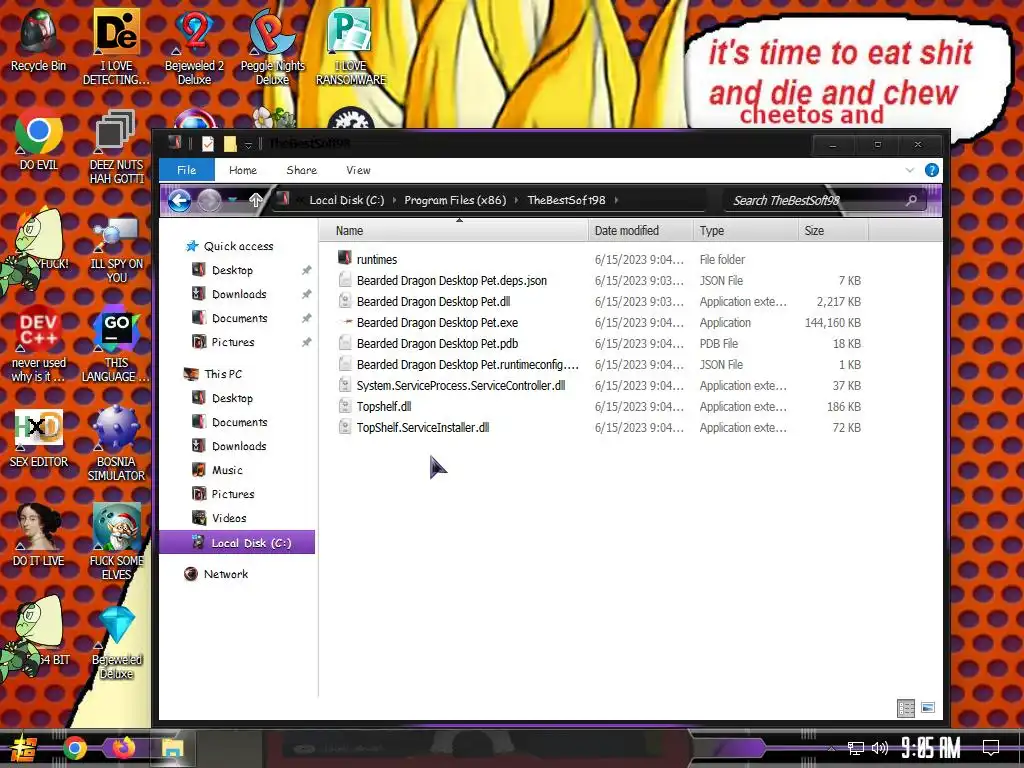Open 'BOSNIA SIMULATOR' desktop shortcut
1024x768 pixels.
pyautogui.click(x=116, y=444)
